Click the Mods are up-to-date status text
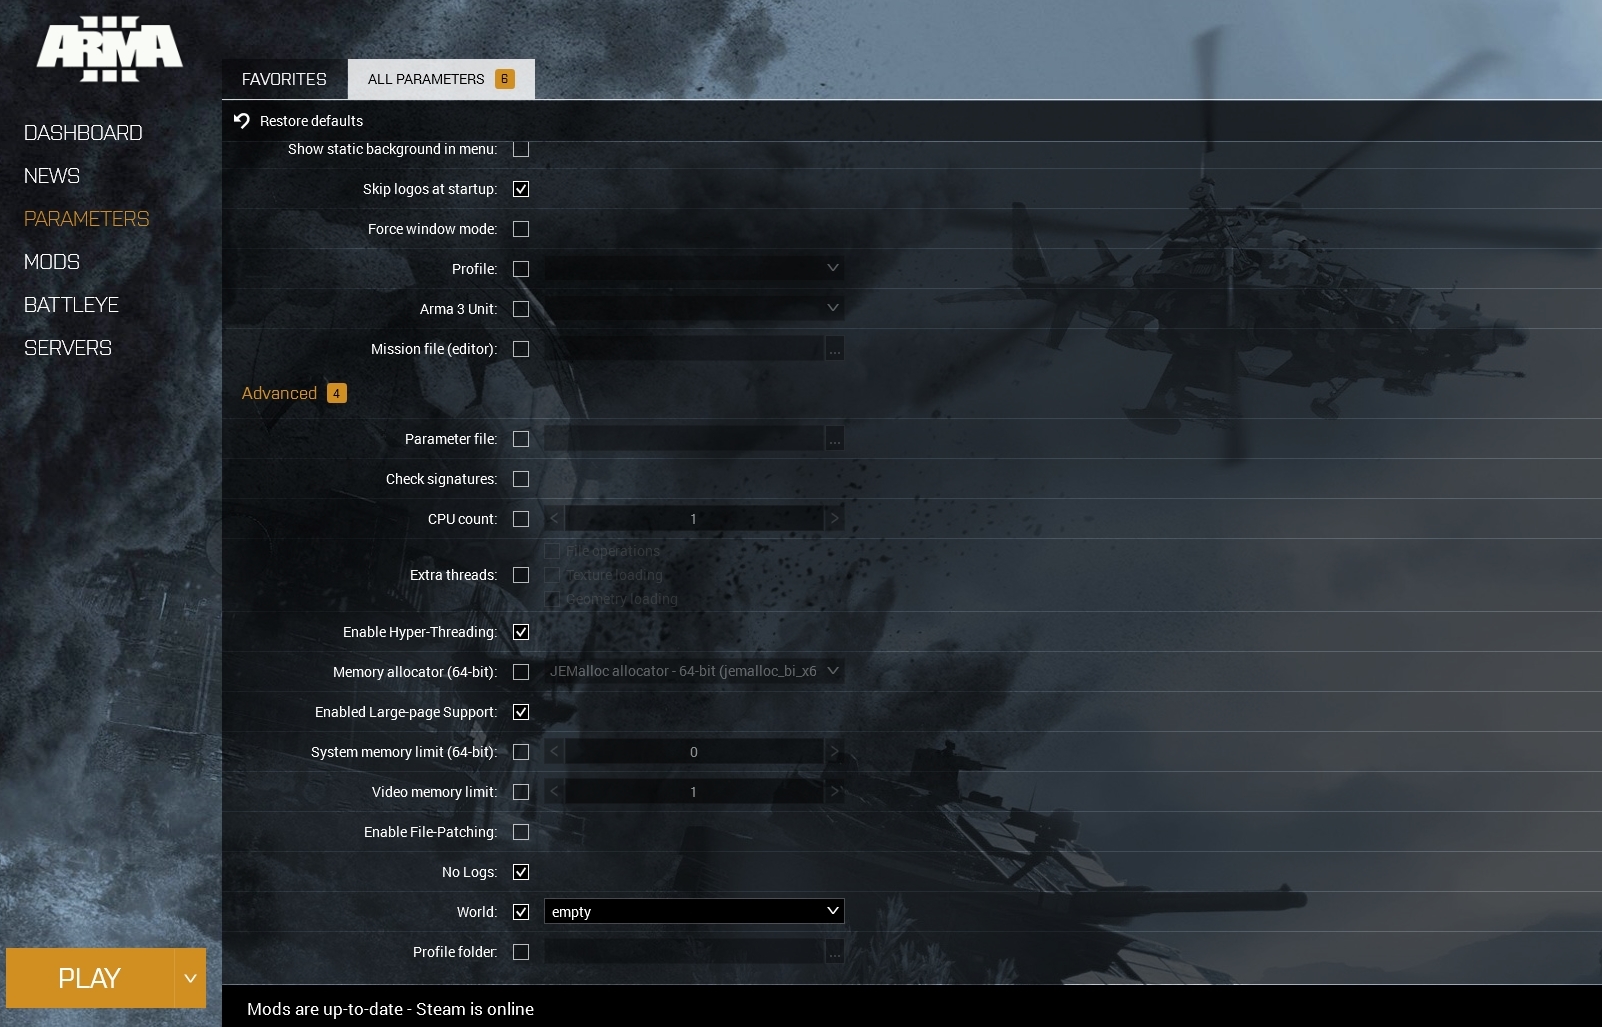The image size is (1602, 1027). click(x=390, y=1009)
